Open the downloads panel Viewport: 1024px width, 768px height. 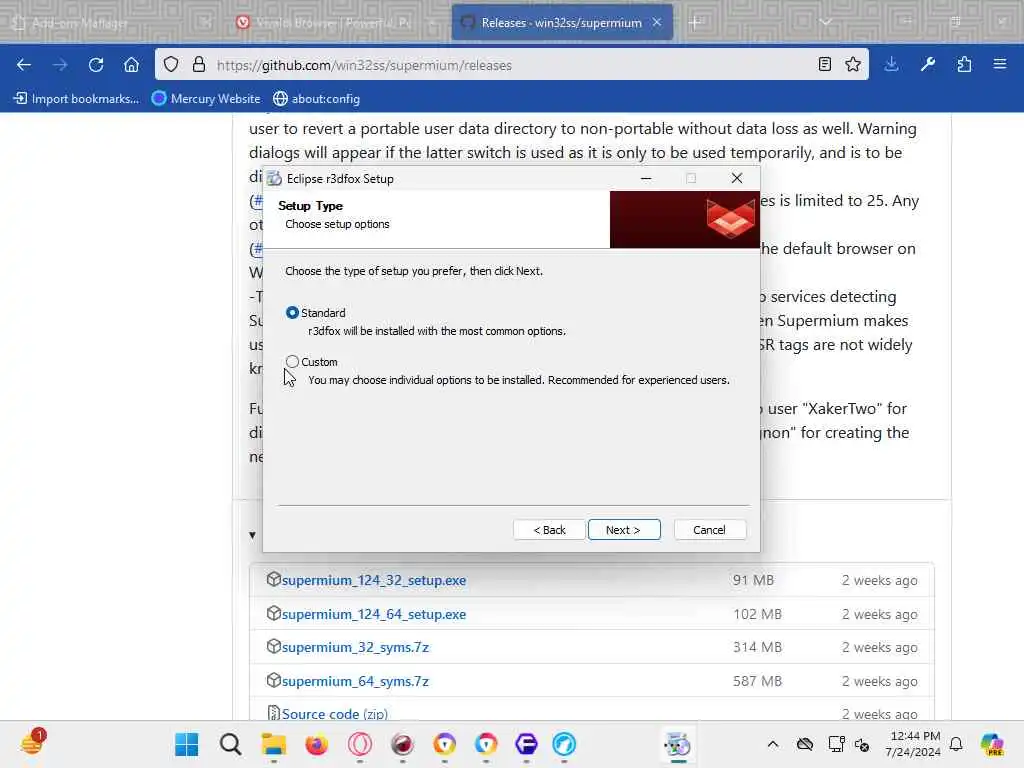(891, 64)
